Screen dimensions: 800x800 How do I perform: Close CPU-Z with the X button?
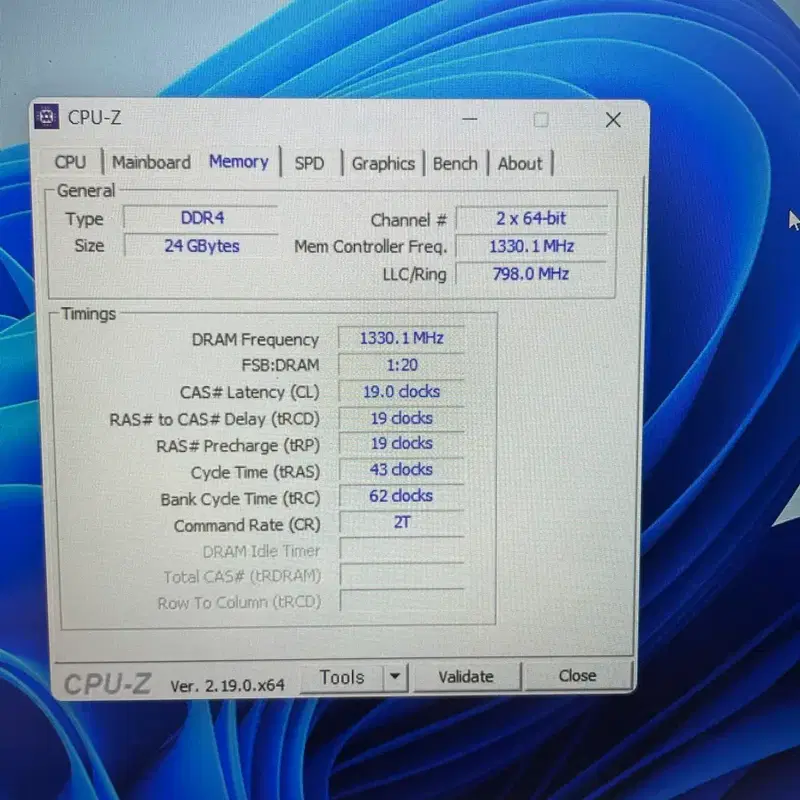[613, 120]
